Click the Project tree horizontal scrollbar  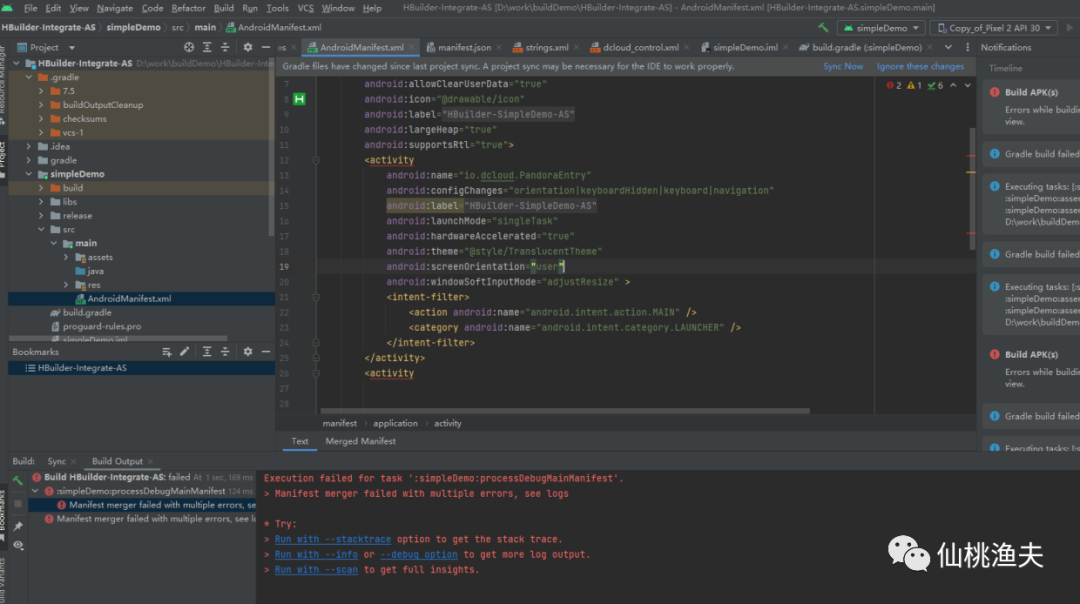pos(118,339)
